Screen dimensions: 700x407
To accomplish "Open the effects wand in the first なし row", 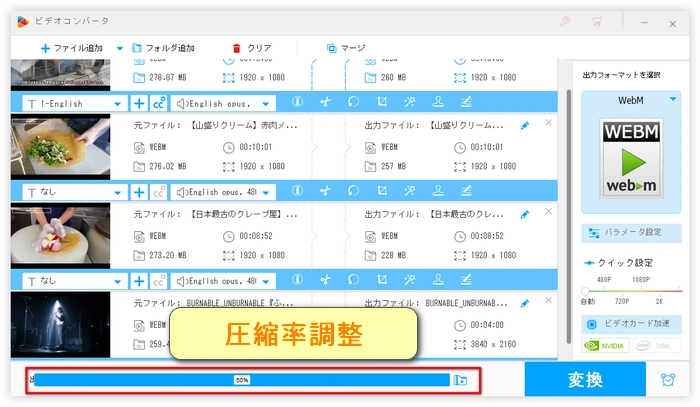I will point(410,191).
